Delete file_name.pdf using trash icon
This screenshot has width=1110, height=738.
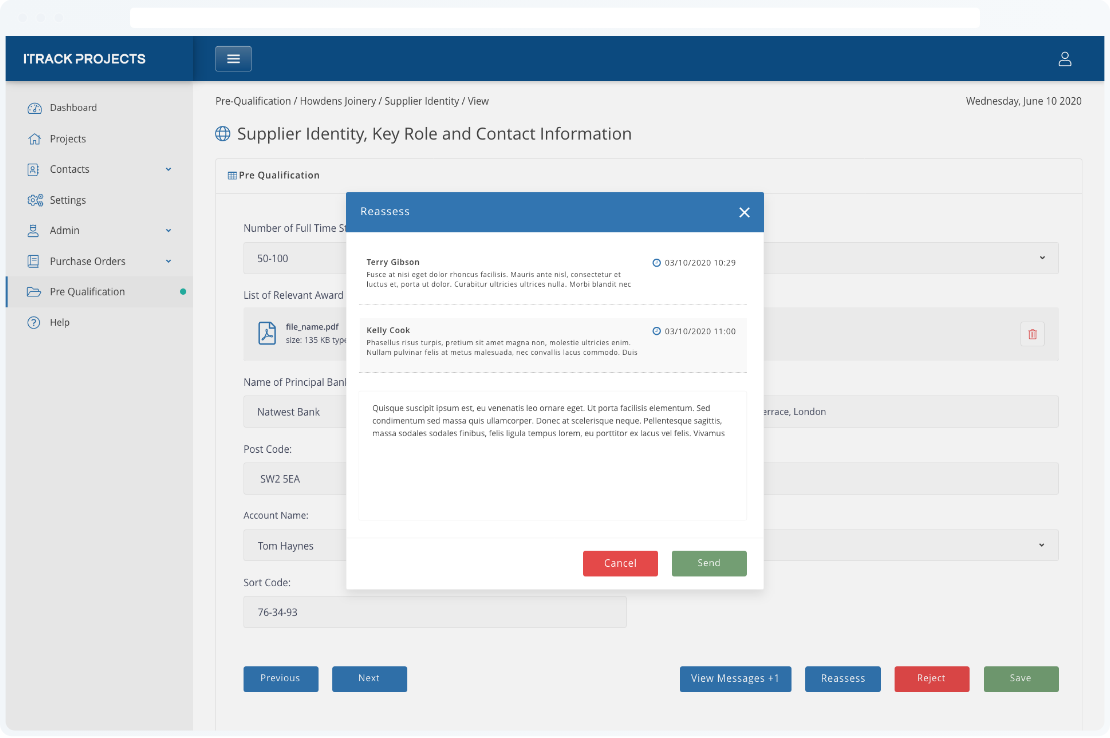tap(1033, 335)
